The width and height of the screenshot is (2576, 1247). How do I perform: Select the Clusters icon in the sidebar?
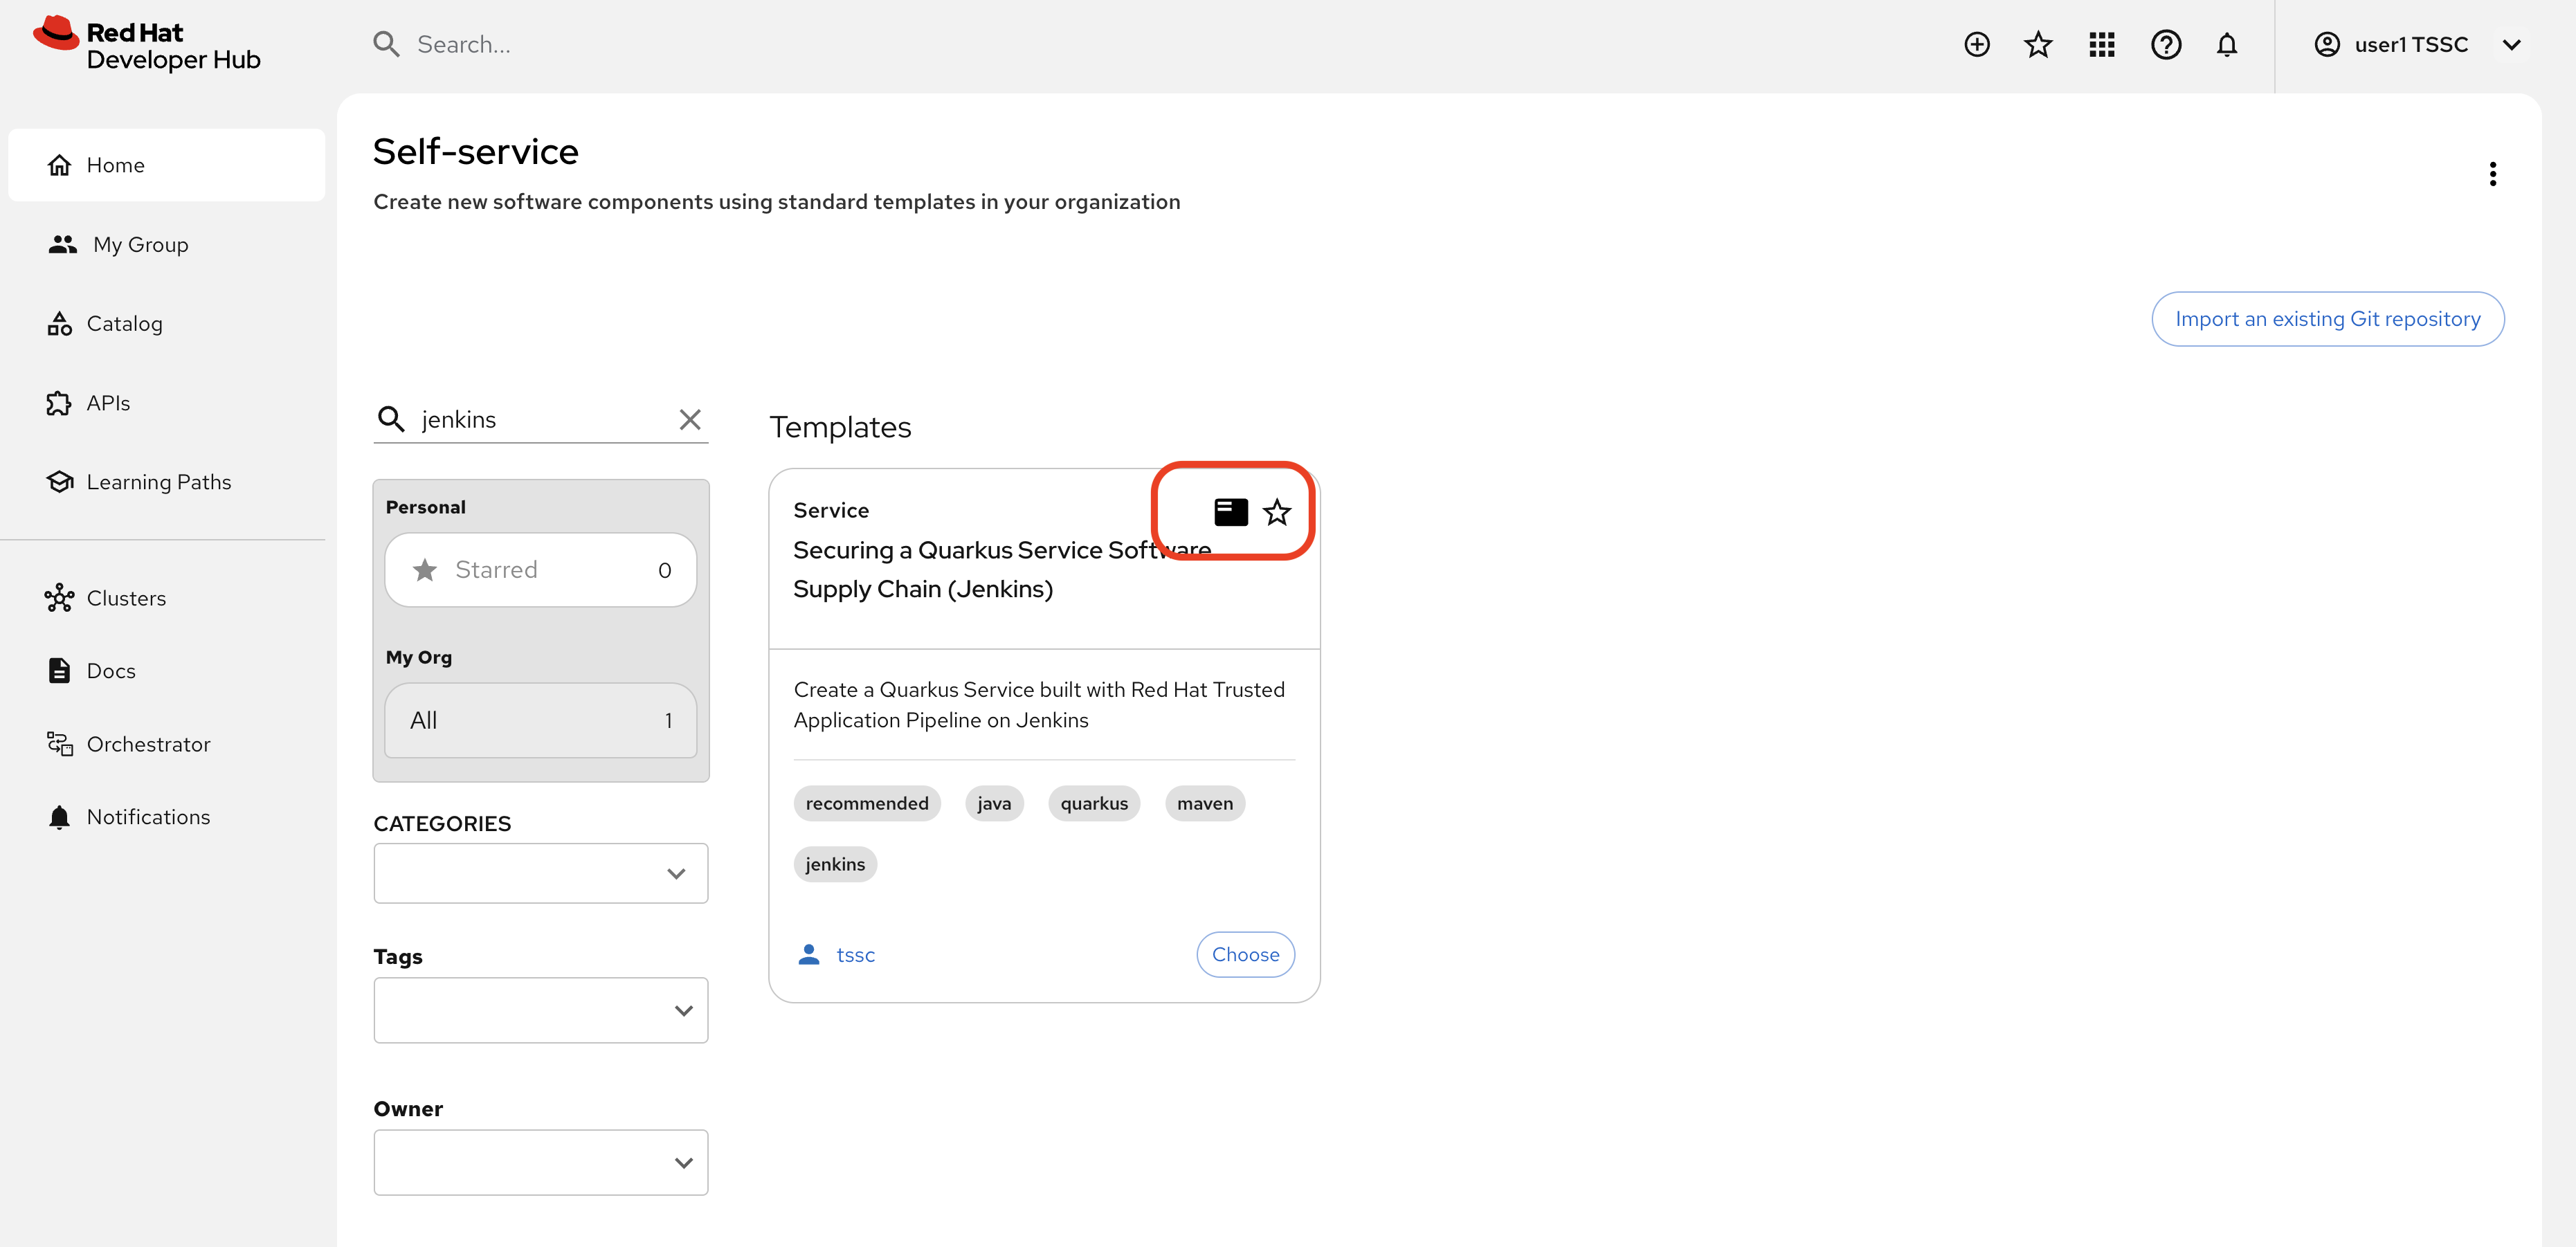(60, 597)
